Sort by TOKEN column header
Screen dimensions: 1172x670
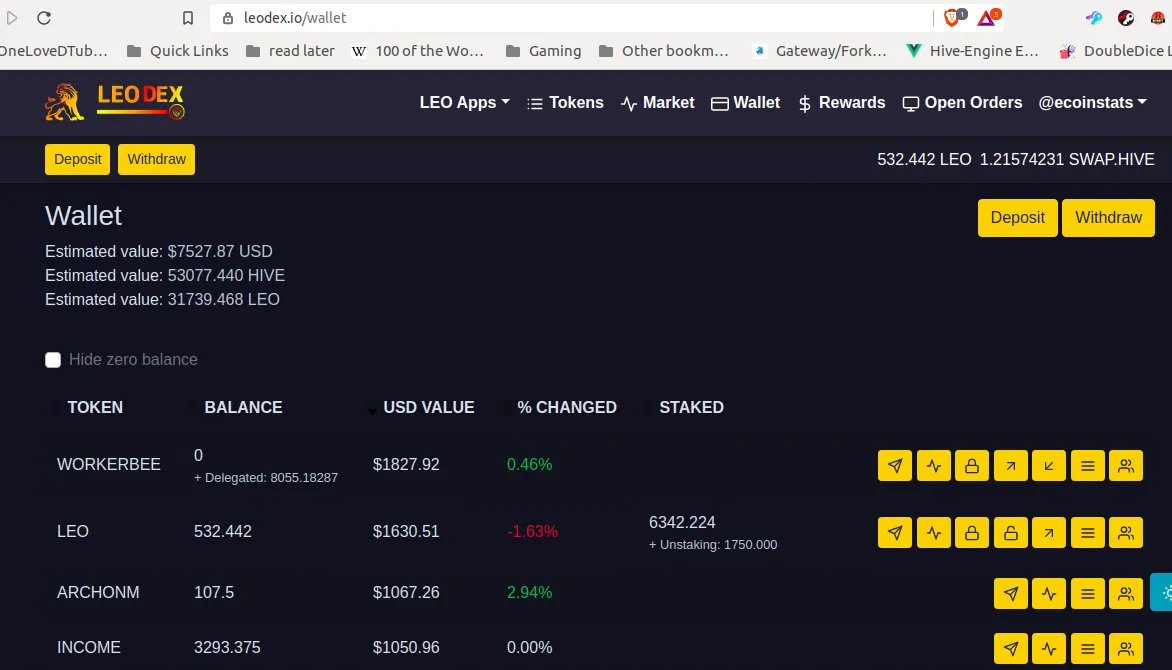pyautogui.click(x=95, y=408)
